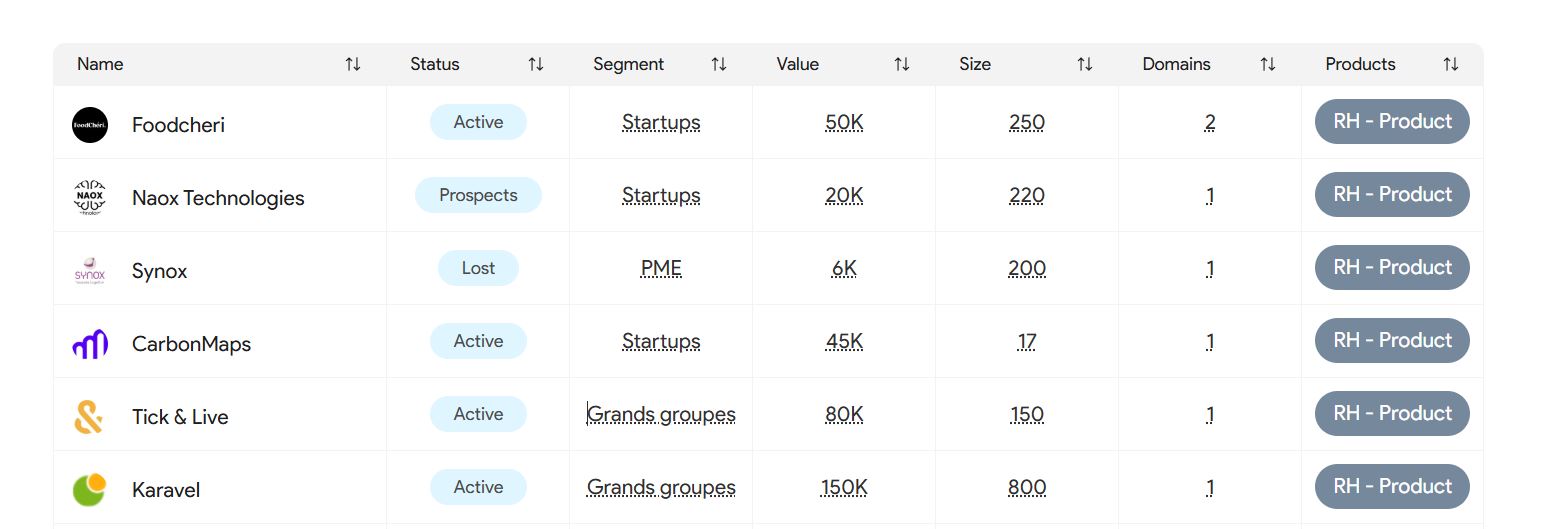The height and width of the screenshot is (529, 1557).
Task: Sort rows by Size arrows icon
Action: [x=1085, y=64]
